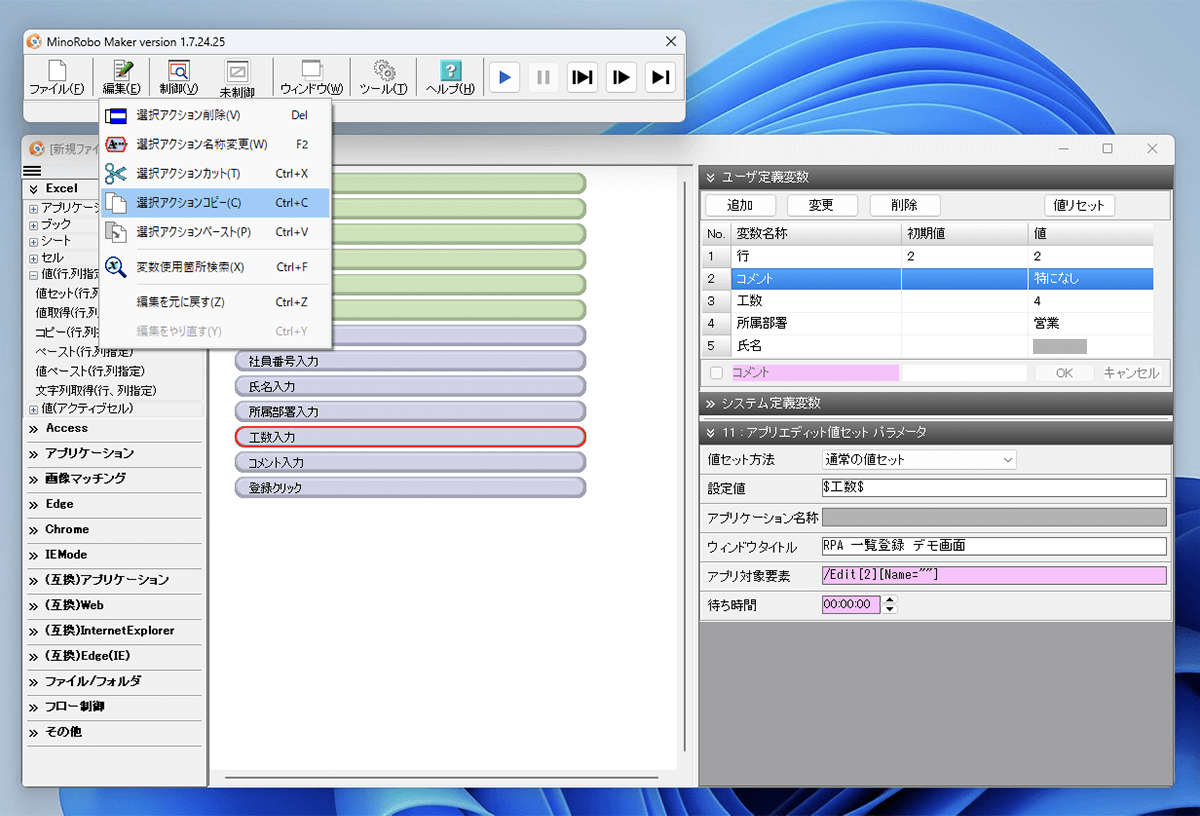This screenshot has width=1200, height=816.
Task: Select the 登録クリック action step
Action: (x=410, y=488)
